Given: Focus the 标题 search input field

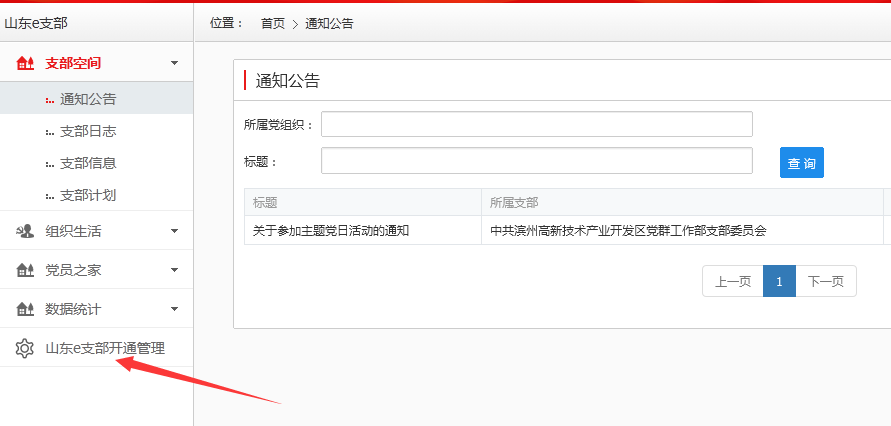Looking at the screenshot, I should (536, 161).
